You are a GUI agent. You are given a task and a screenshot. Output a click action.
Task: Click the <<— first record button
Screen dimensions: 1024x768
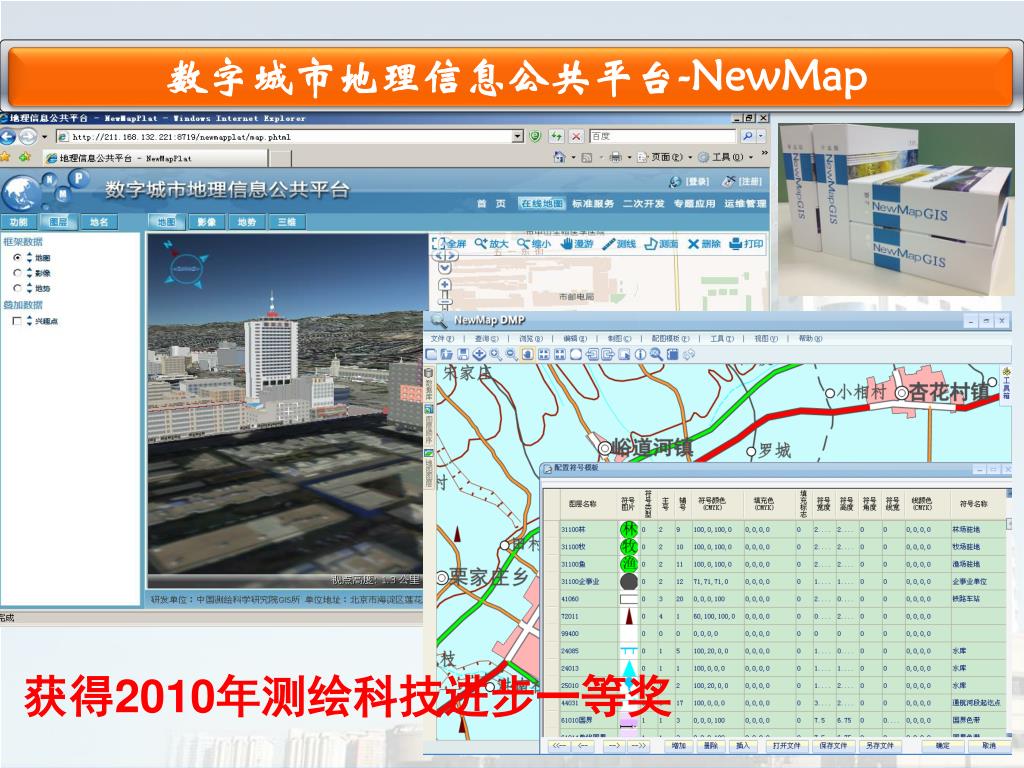point(560,745)
